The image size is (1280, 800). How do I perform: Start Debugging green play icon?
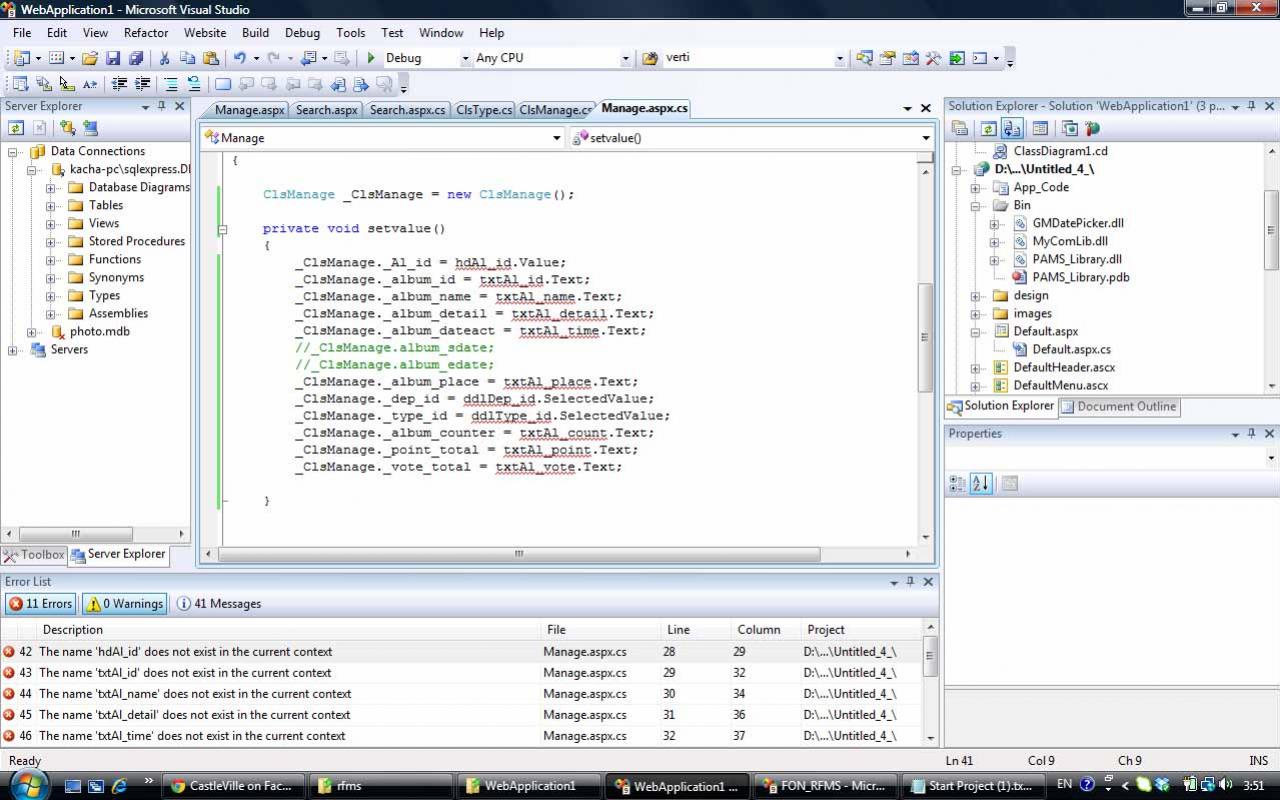[372, 58]
